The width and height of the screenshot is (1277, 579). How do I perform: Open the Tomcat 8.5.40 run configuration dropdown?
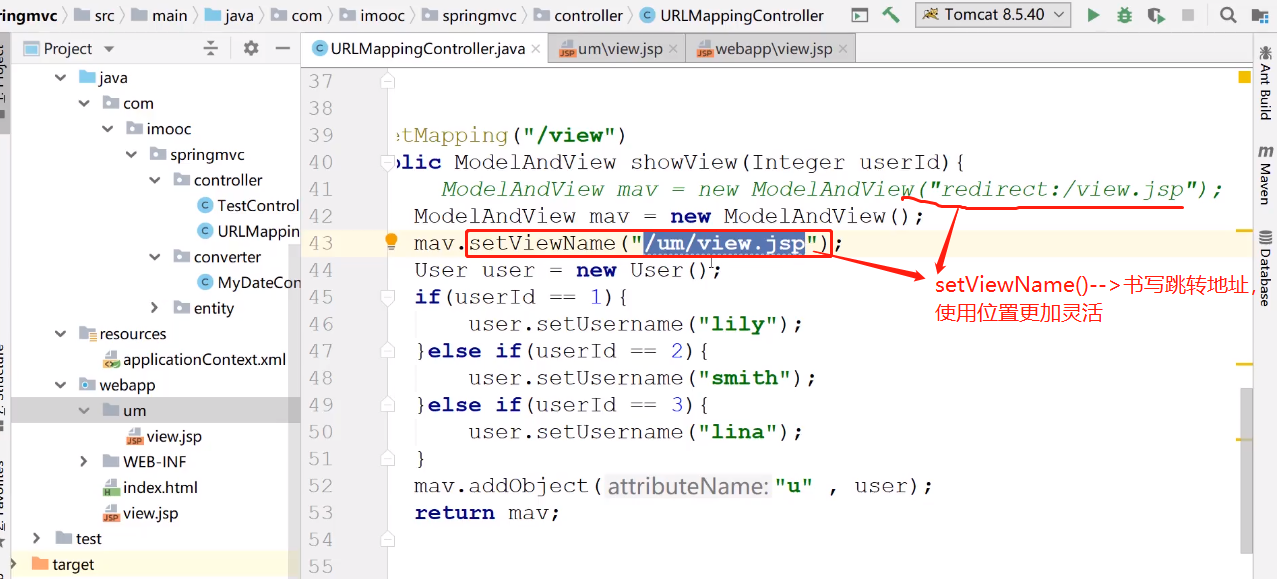click(x=992, y=15)
